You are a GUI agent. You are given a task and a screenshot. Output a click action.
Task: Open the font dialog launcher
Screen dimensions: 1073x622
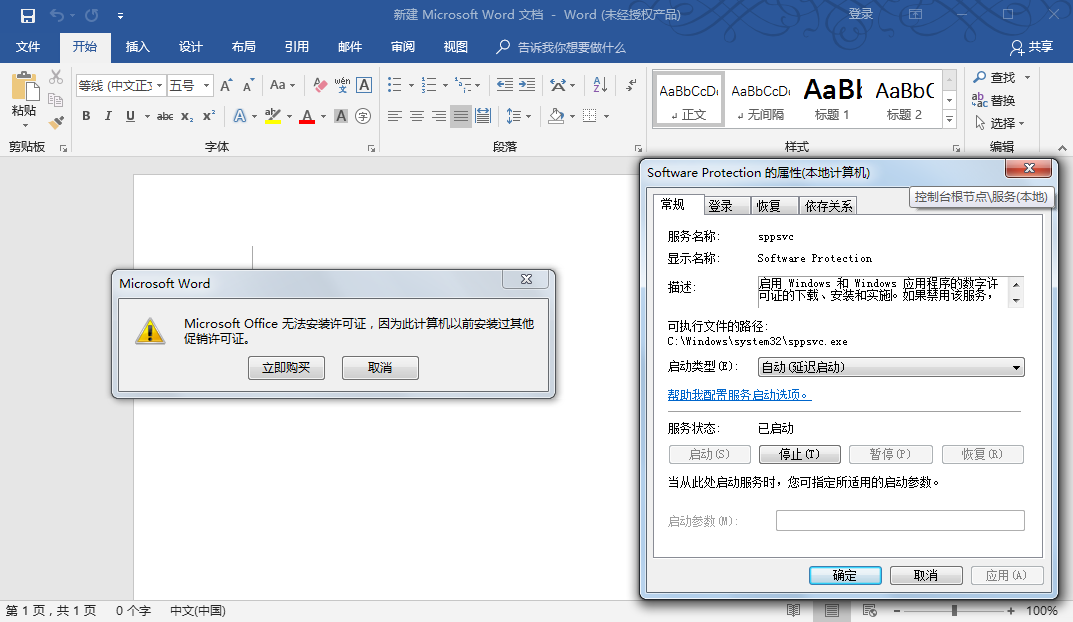[372, 148]
